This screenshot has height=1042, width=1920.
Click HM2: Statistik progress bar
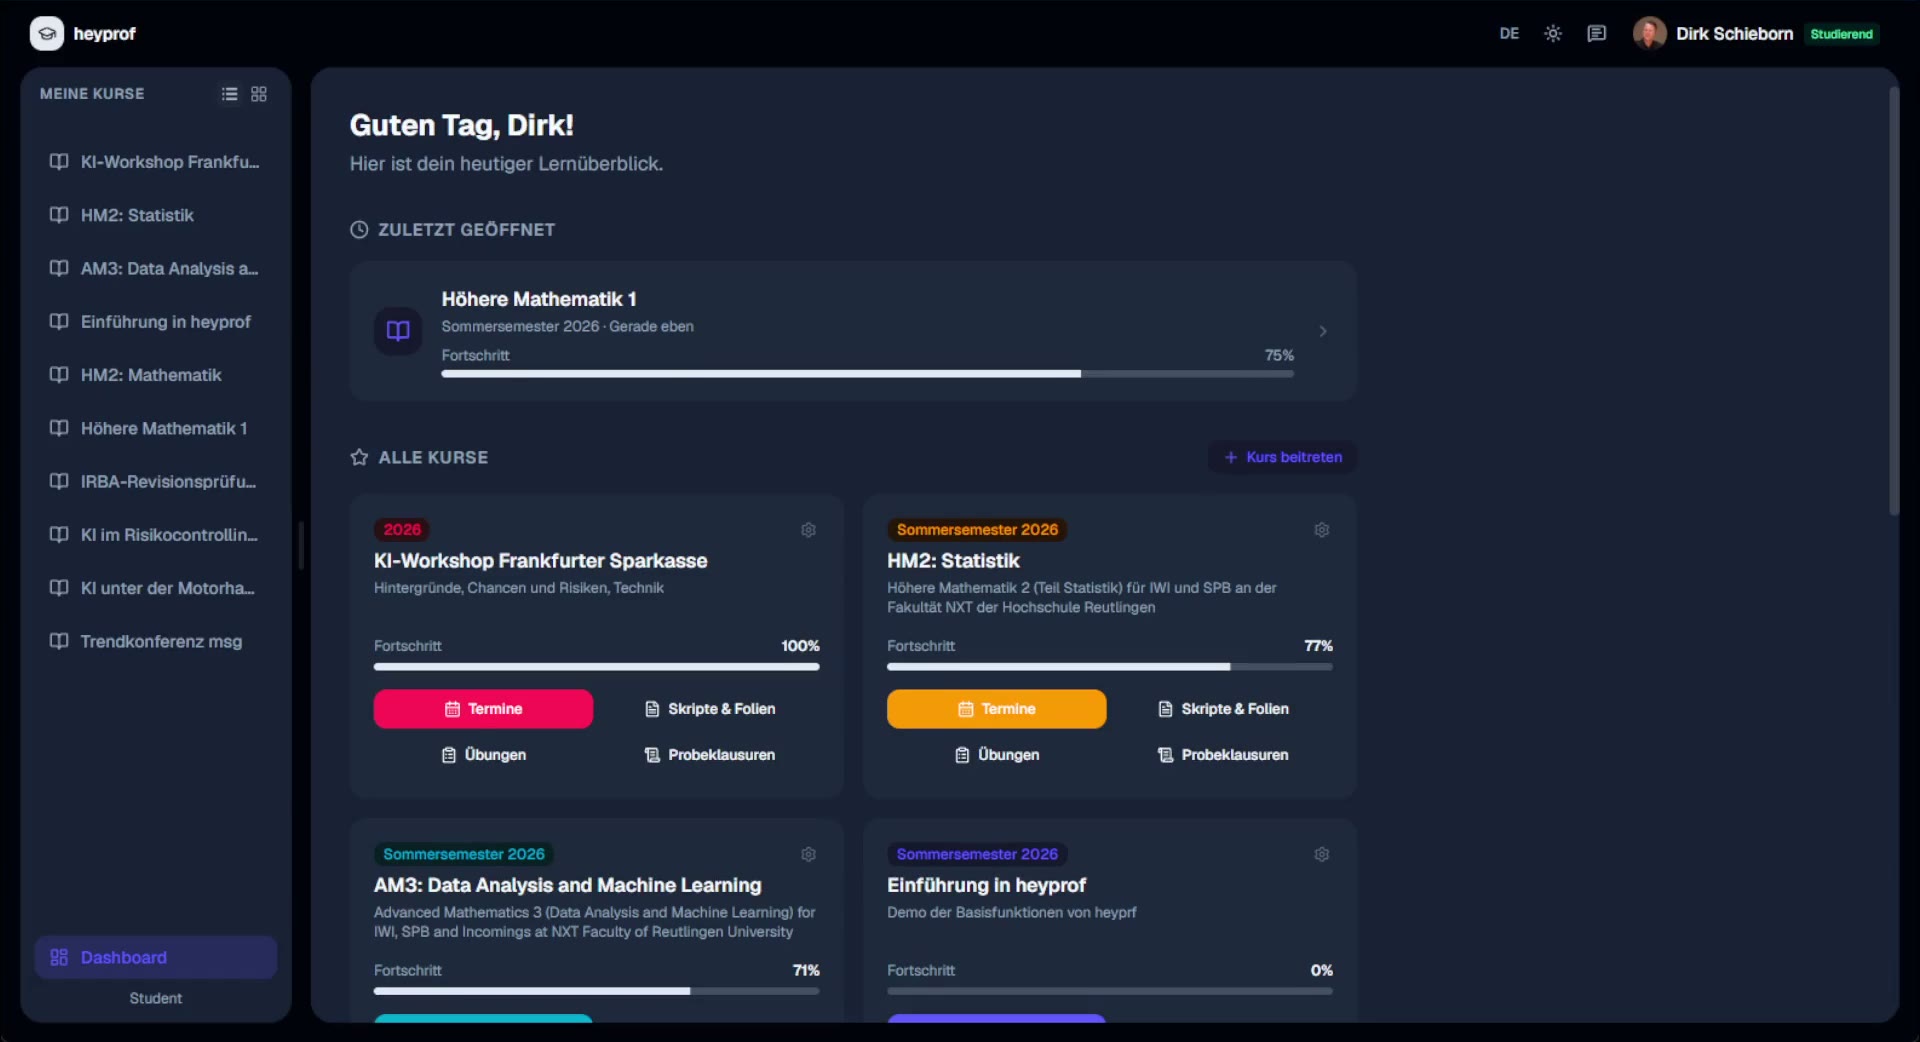1109,667
